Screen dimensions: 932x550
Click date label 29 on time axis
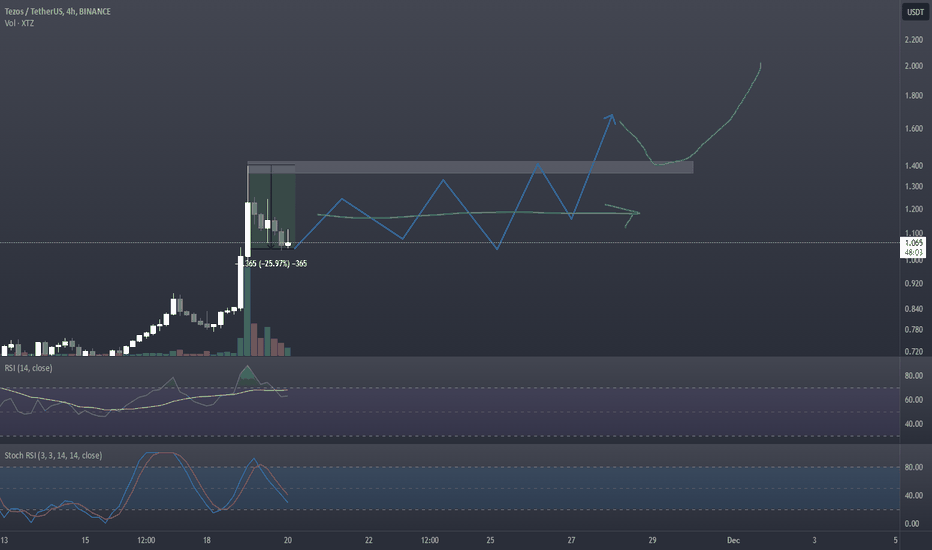tap(652, 540)
